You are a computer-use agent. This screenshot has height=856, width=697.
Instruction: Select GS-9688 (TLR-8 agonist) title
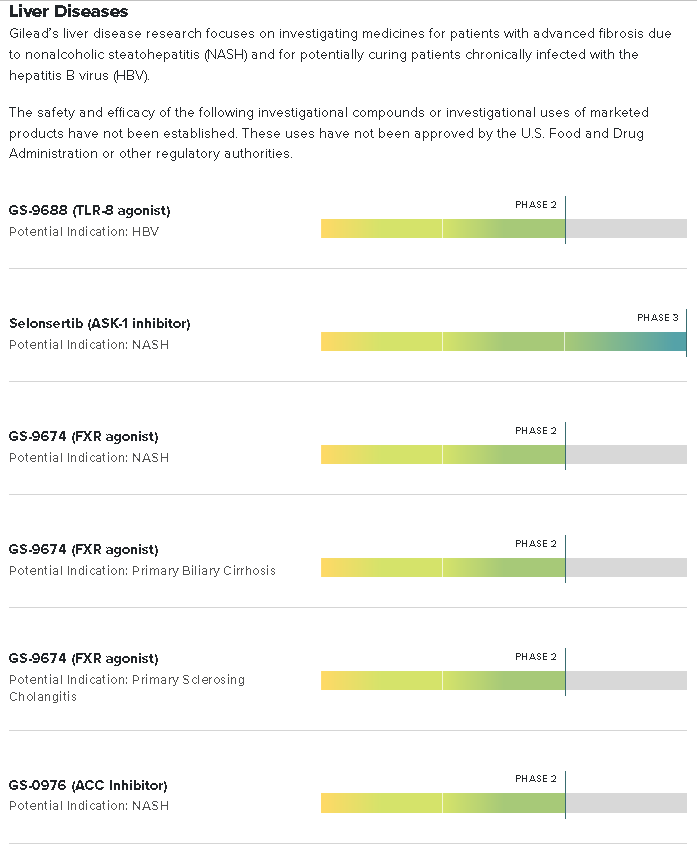click(x=90, y=210)
